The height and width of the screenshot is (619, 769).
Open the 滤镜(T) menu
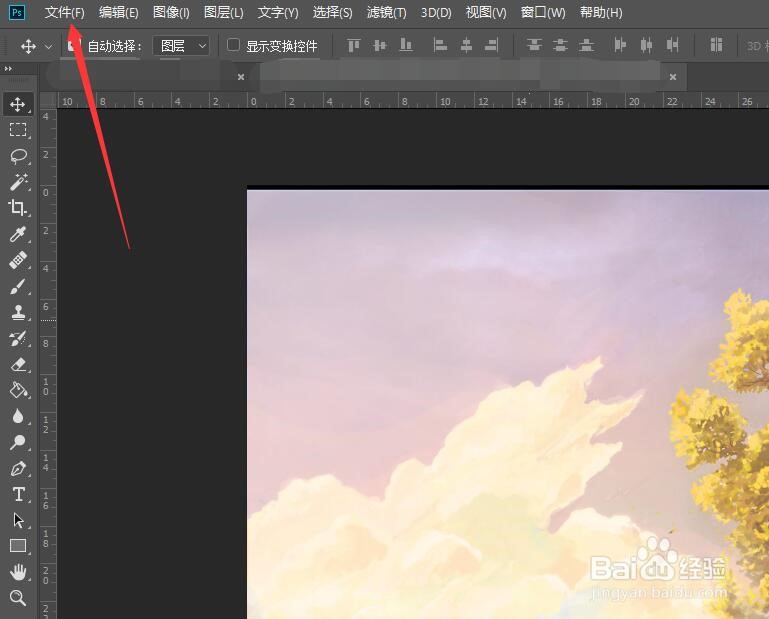click(x=386, y=12)
